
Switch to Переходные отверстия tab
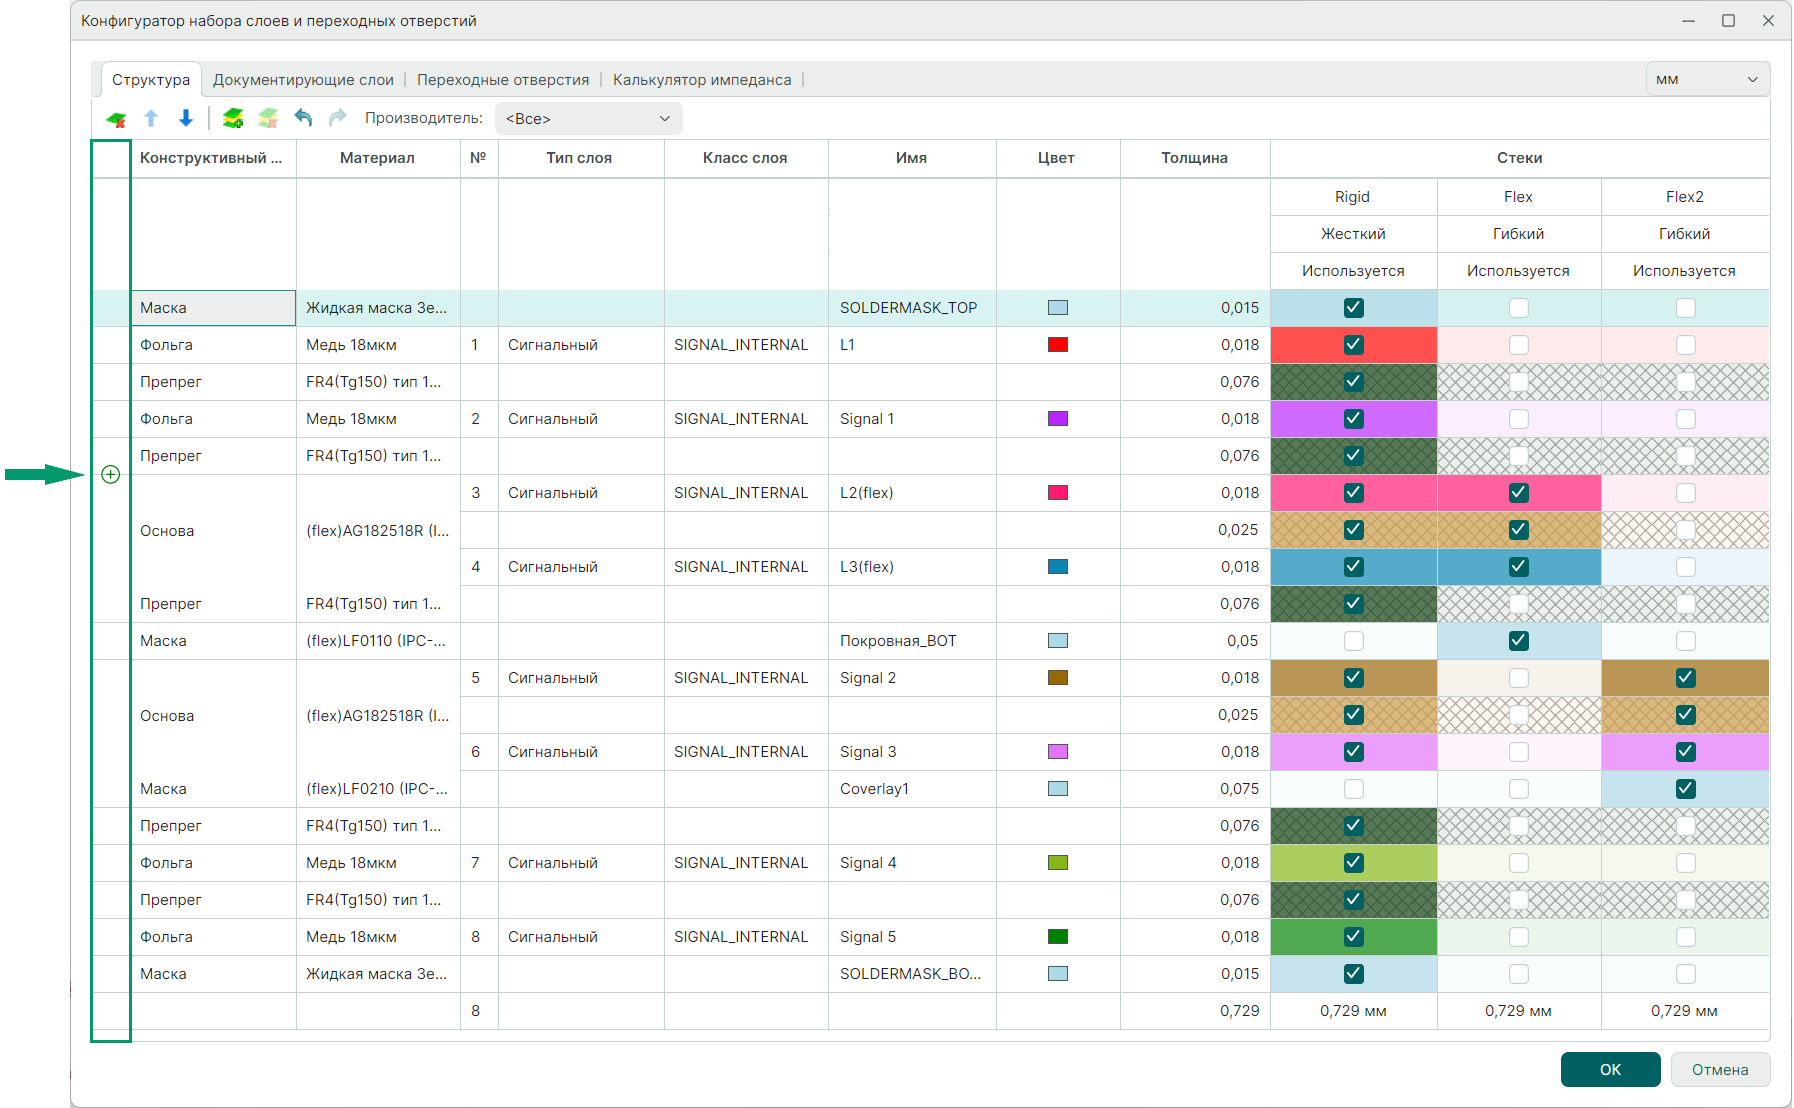[503, 80]
